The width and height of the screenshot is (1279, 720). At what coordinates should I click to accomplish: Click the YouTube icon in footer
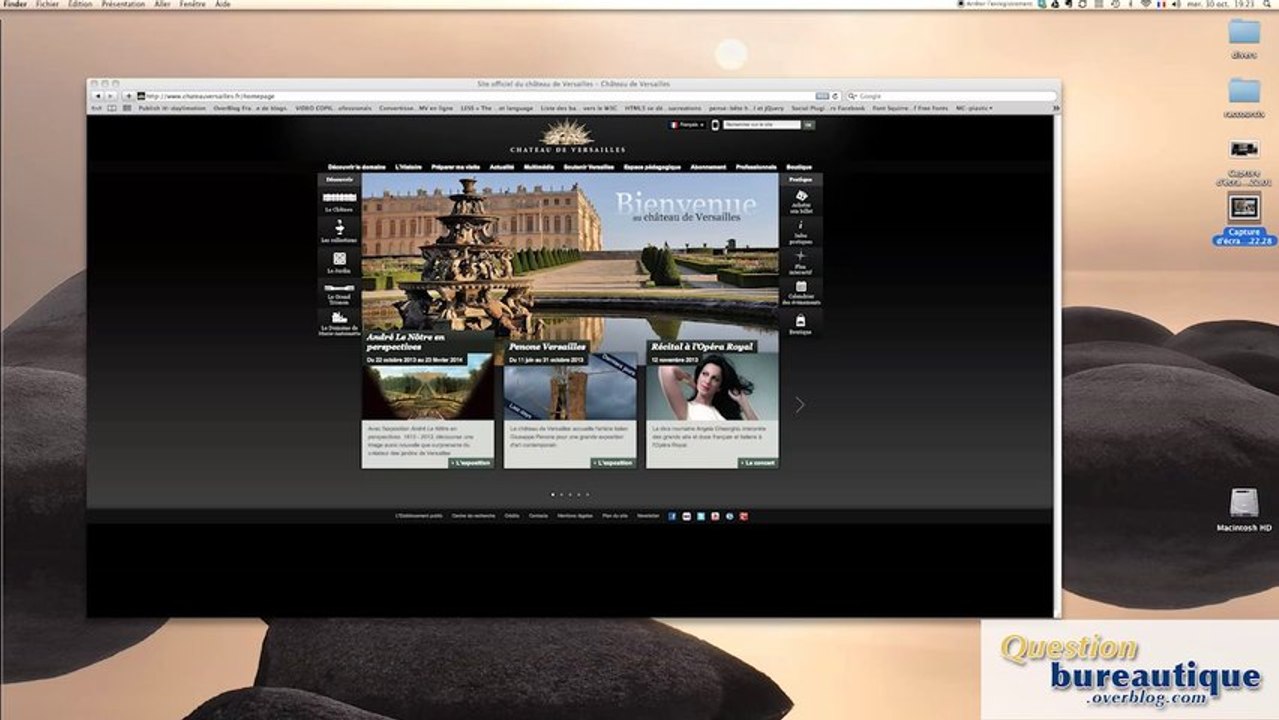click(715, 516)
